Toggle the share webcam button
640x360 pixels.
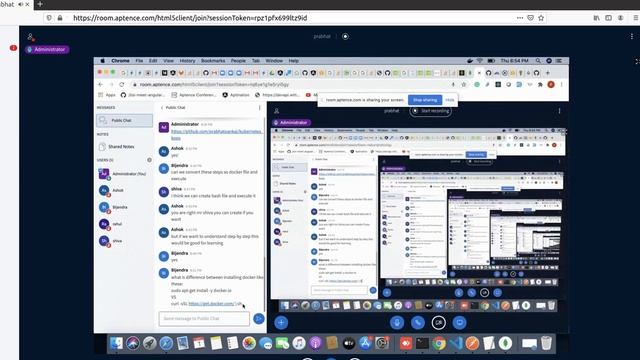pyautogui.click(x=439, y=323)
